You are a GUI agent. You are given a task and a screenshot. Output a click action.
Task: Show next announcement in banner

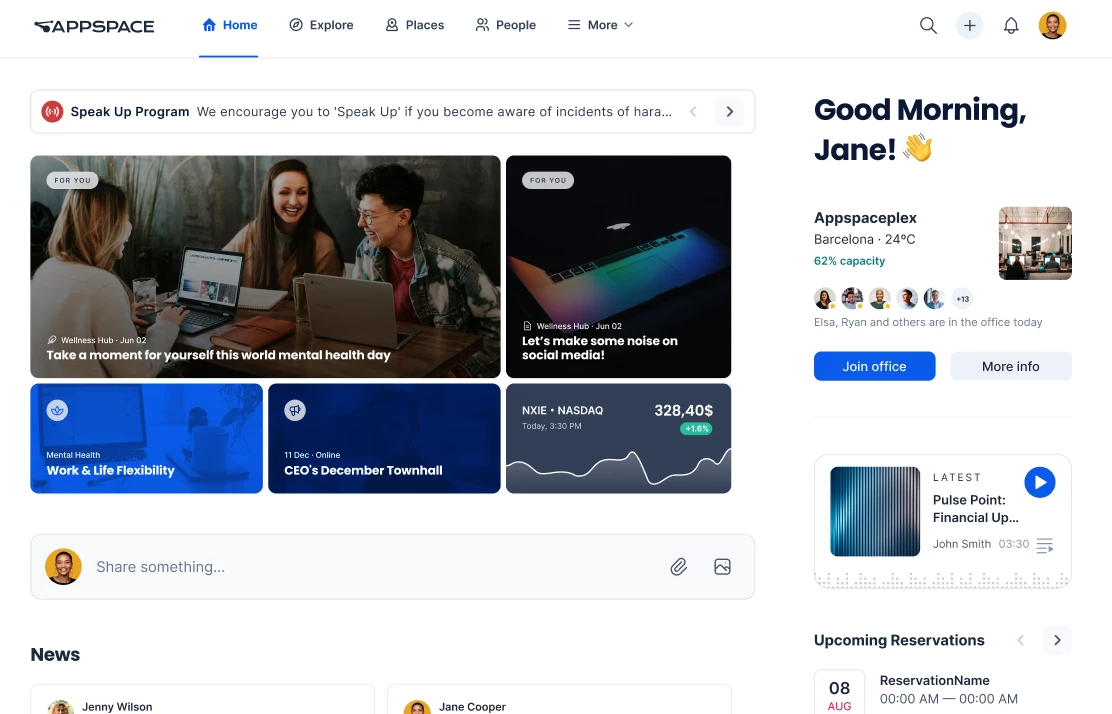tap(730, 111)
